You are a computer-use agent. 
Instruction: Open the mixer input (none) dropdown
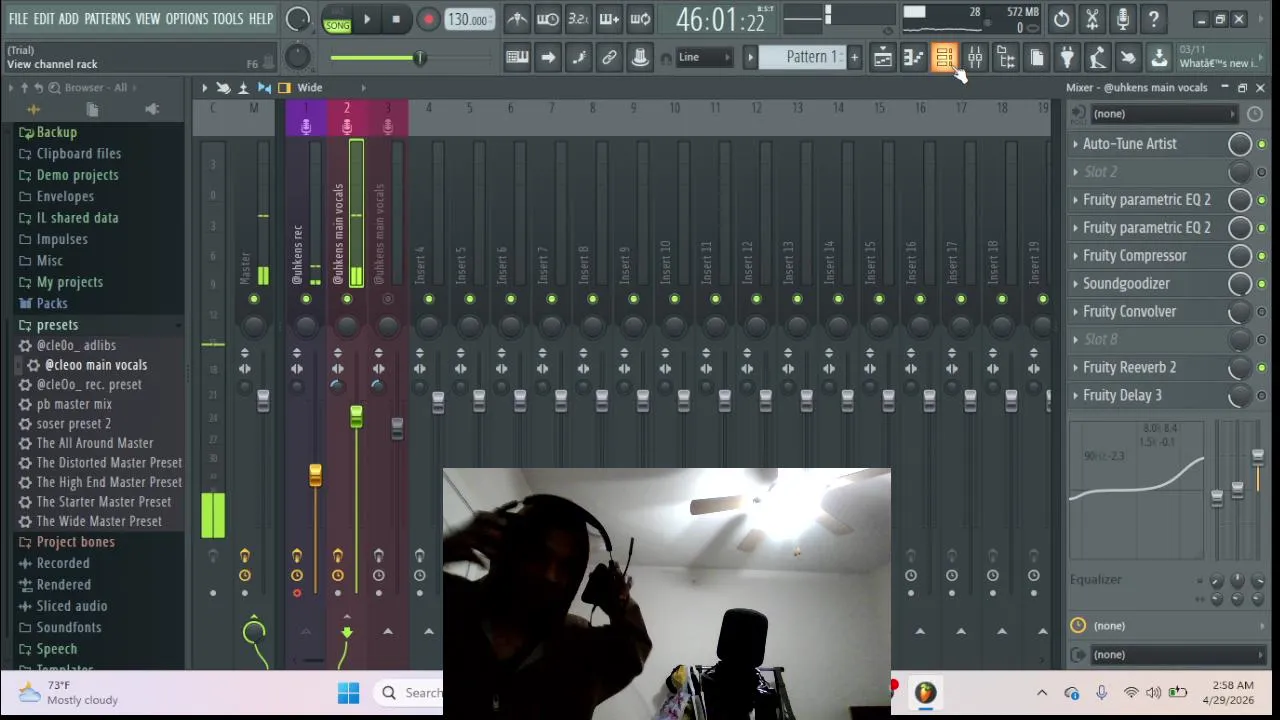pyautogui.click(x=1164, y=114)
